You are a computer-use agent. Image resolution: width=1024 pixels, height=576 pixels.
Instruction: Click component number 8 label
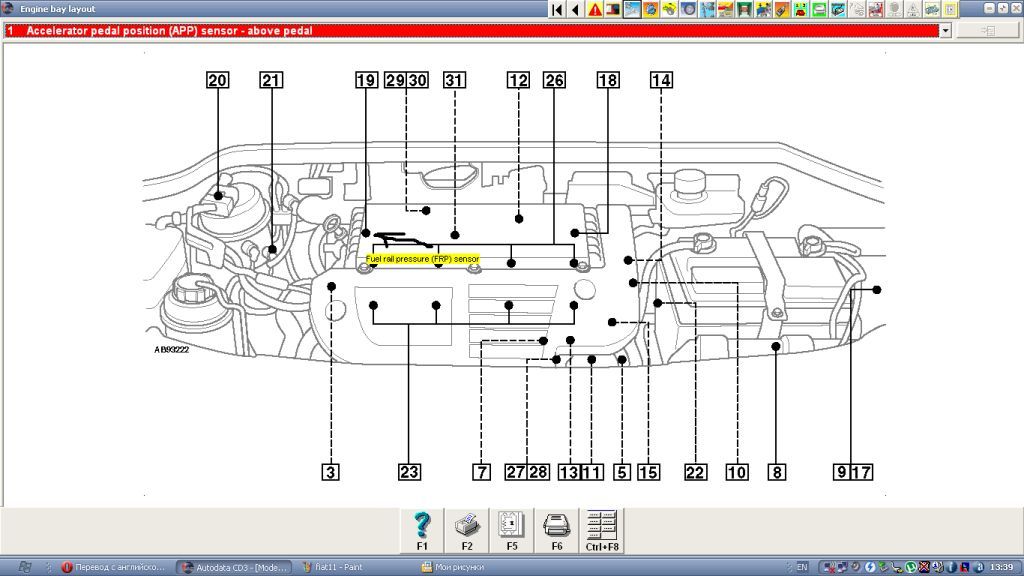pos(776,472)
